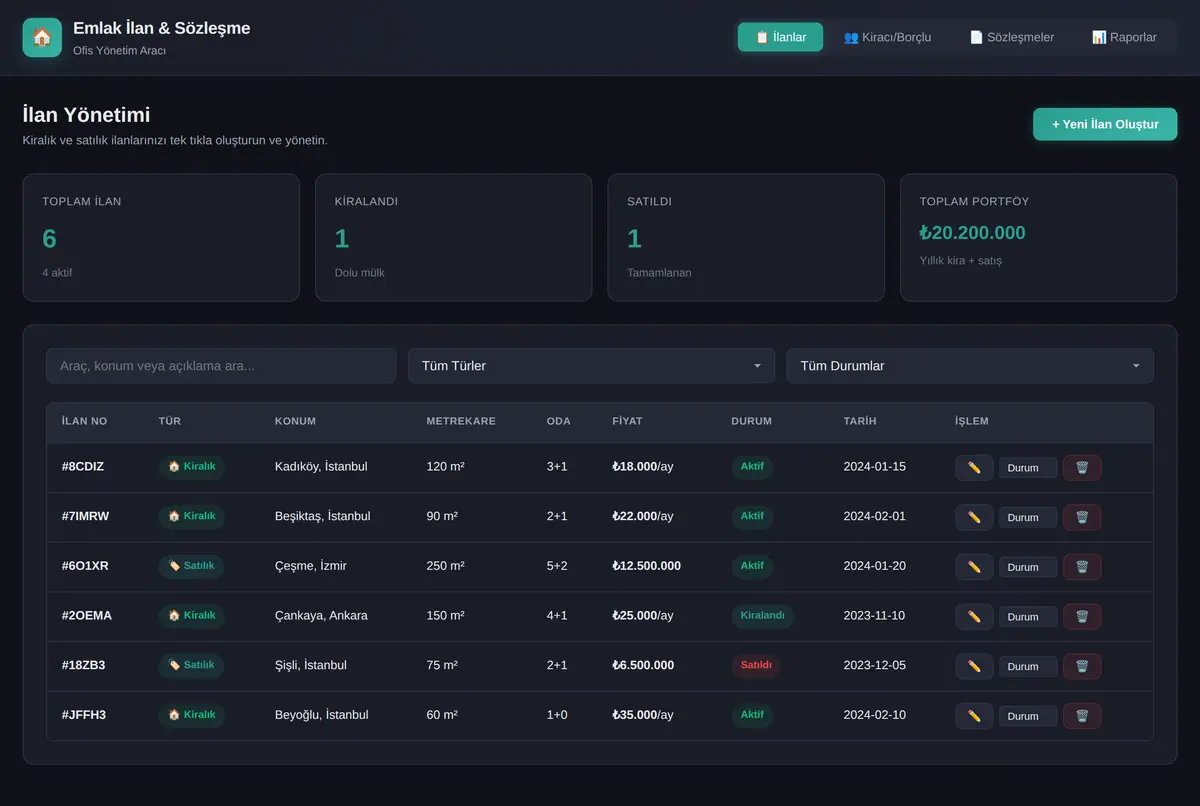Screen dimensions: 1200x806
Task: Click the pencil icon on the #18ZB3 row
Action: coord(974,666)
